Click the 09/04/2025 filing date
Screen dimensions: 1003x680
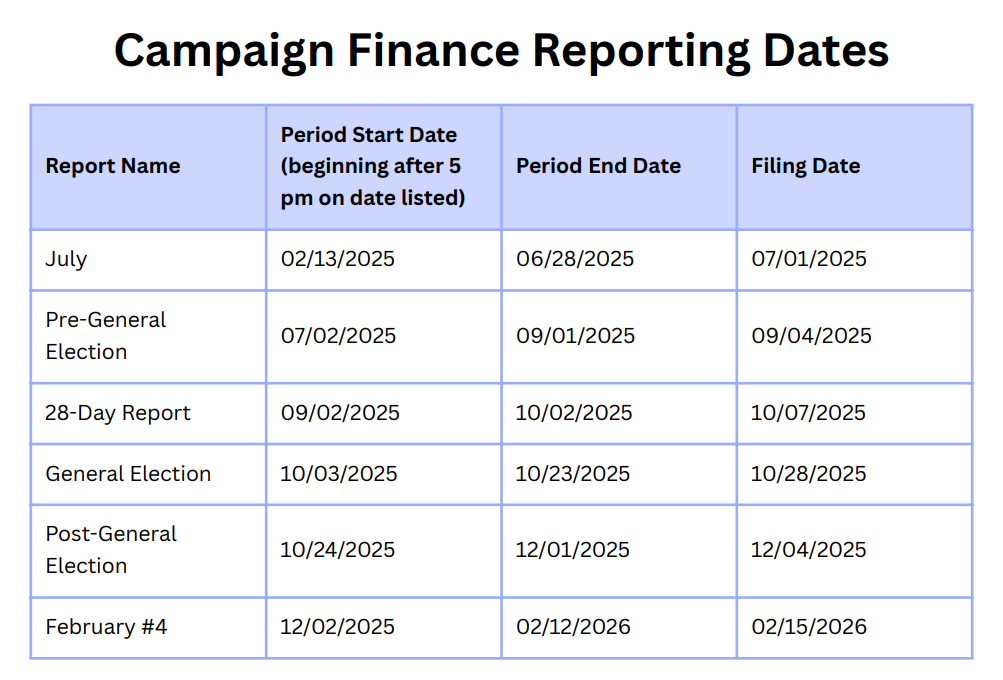(x=812, y=336)
